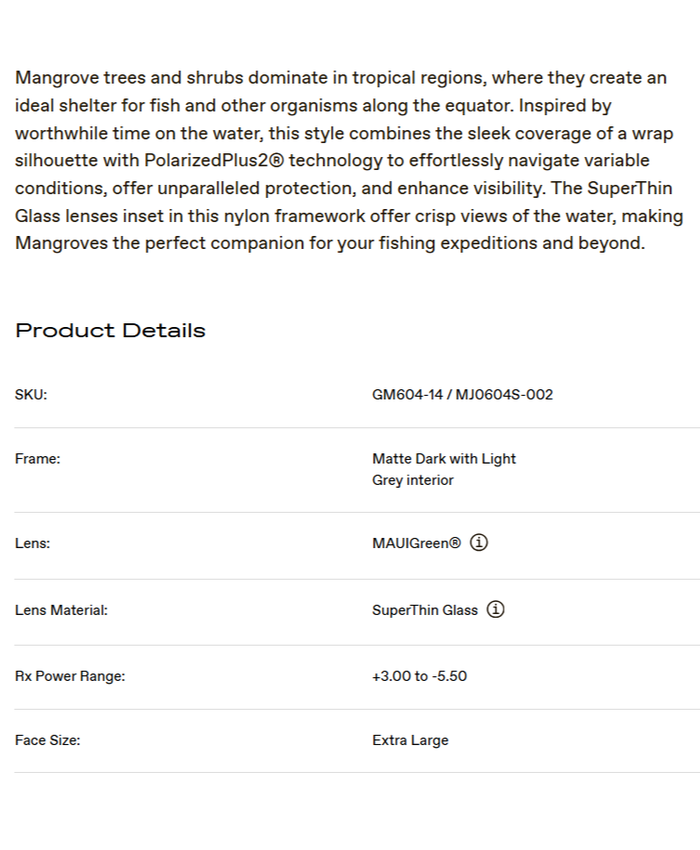
Task: Open the MAUIGreen lens info icon
Action: pos(479,543)
